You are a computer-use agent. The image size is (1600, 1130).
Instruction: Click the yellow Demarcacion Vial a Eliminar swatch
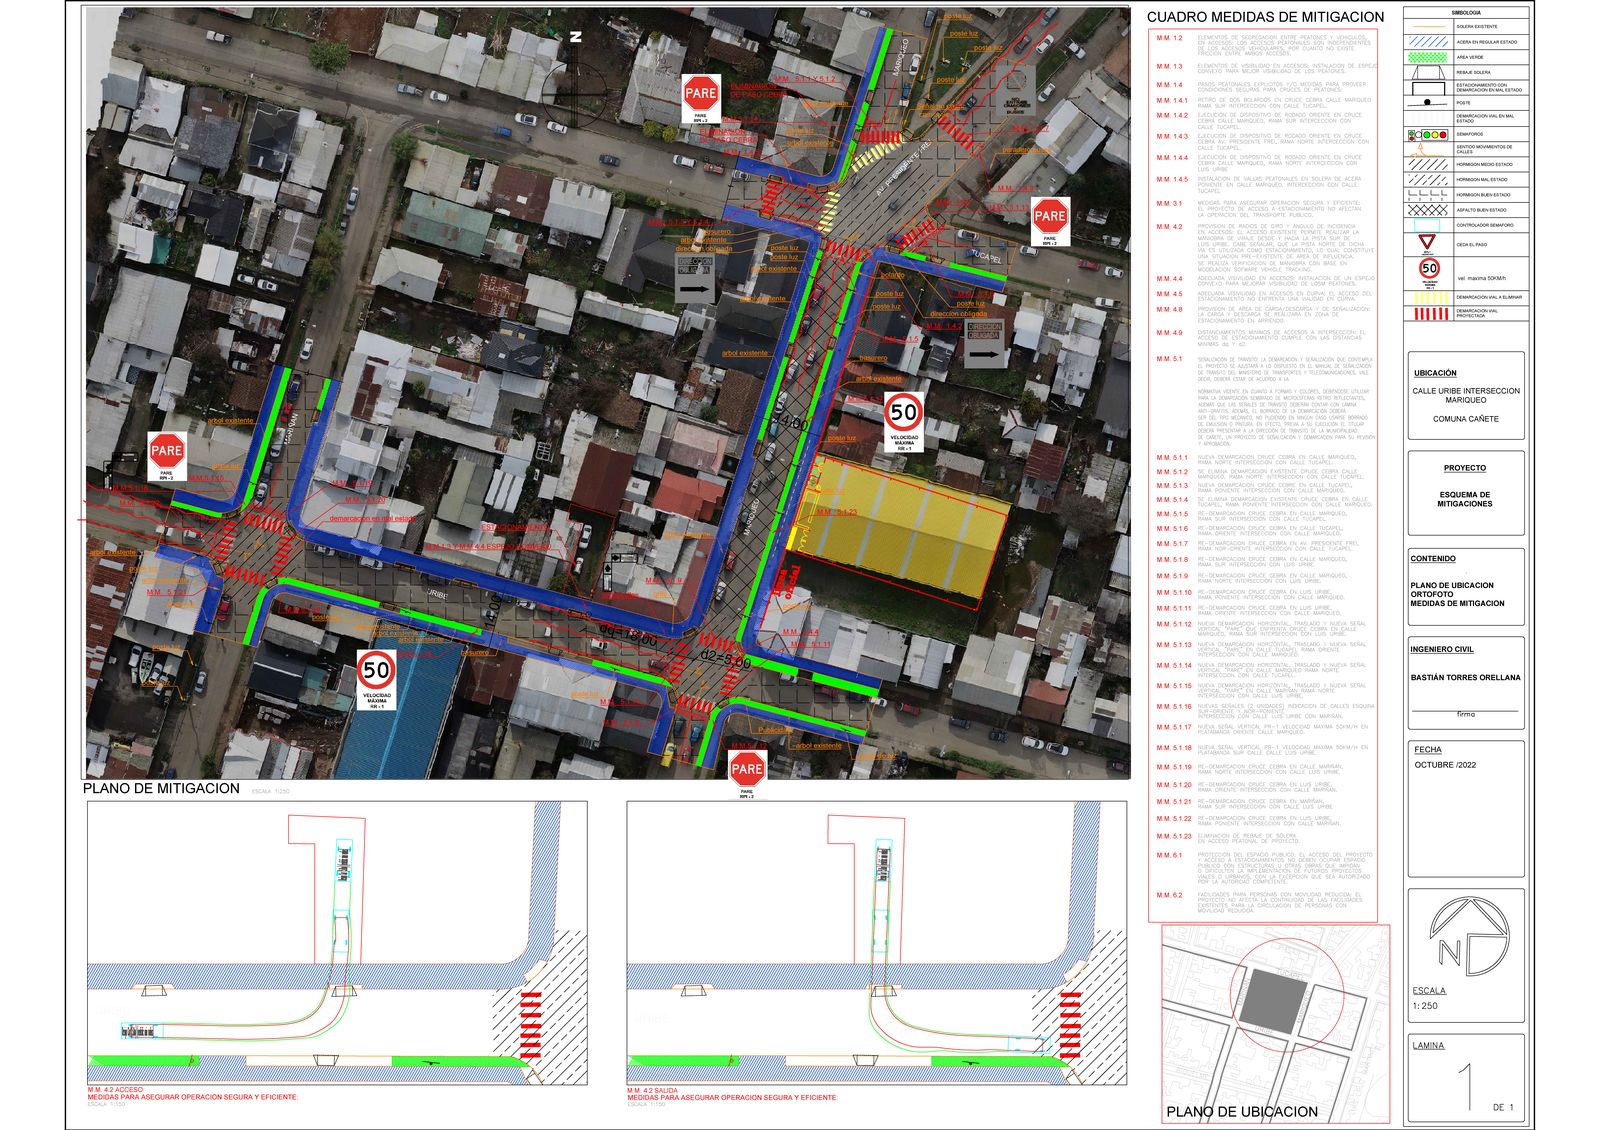tap(1431, 297)
